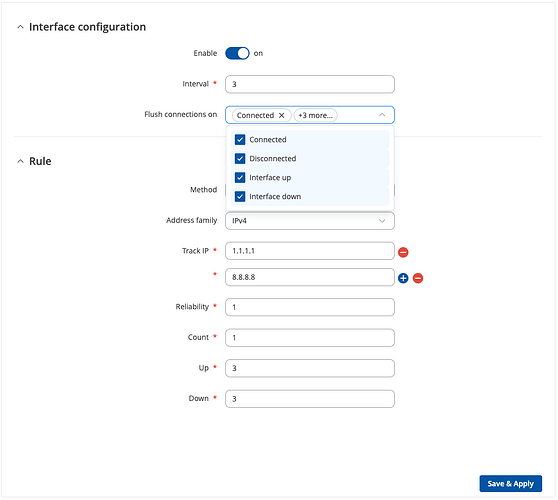This screenshot has height=500, width=558.
Task: Collapse the Rule section
Action: (x=20, y=161)
